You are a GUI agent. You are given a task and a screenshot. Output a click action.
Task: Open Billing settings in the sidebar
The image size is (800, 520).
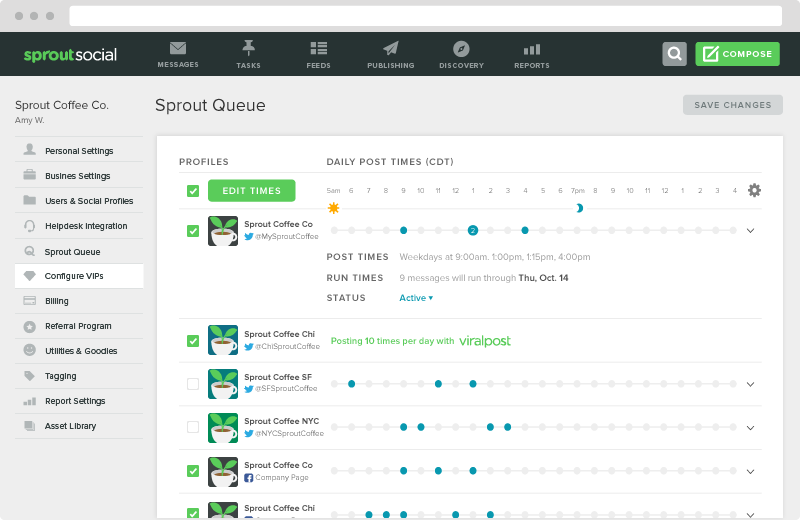pos(79,301)
